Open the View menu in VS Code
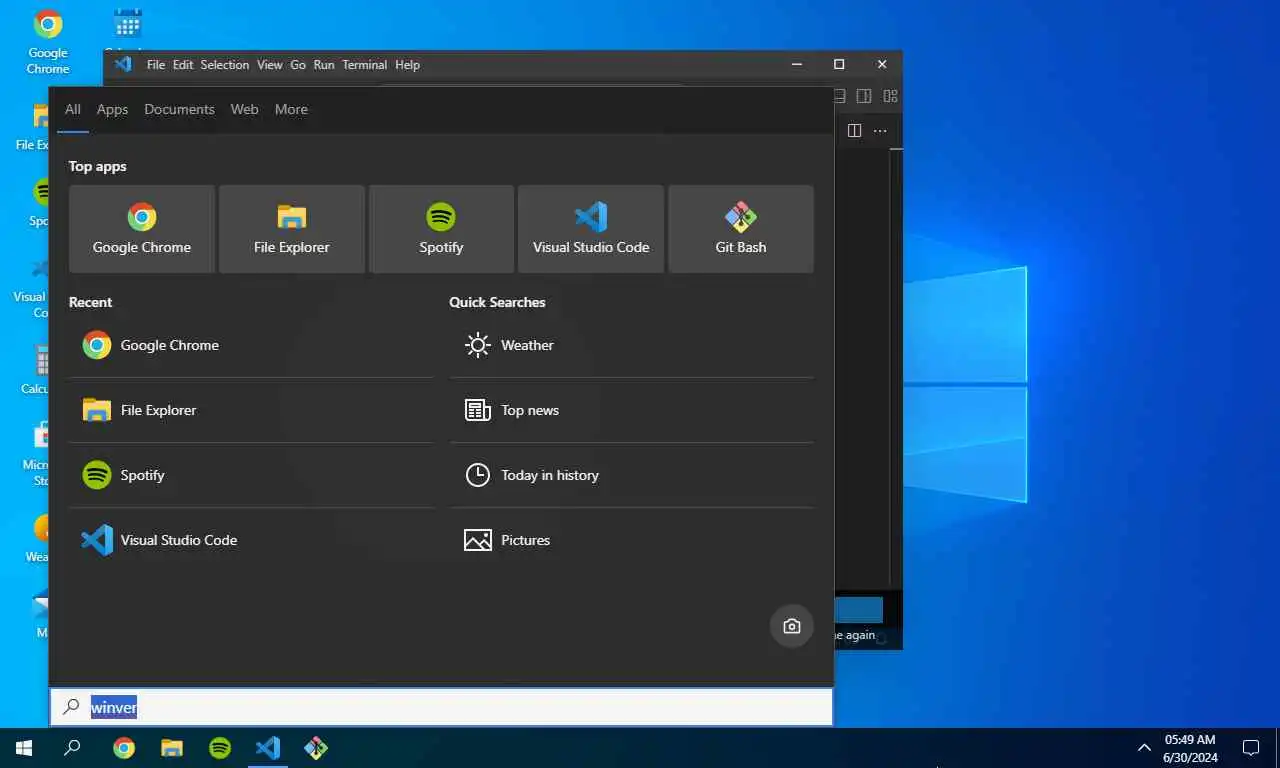Image resolution: width=1280 pixels, height=768 pixels. click(270, 64)
